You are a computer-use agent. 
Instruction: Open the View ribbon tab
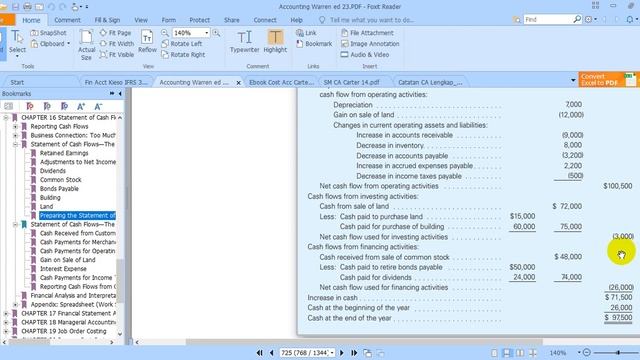[x=141, y=20]
